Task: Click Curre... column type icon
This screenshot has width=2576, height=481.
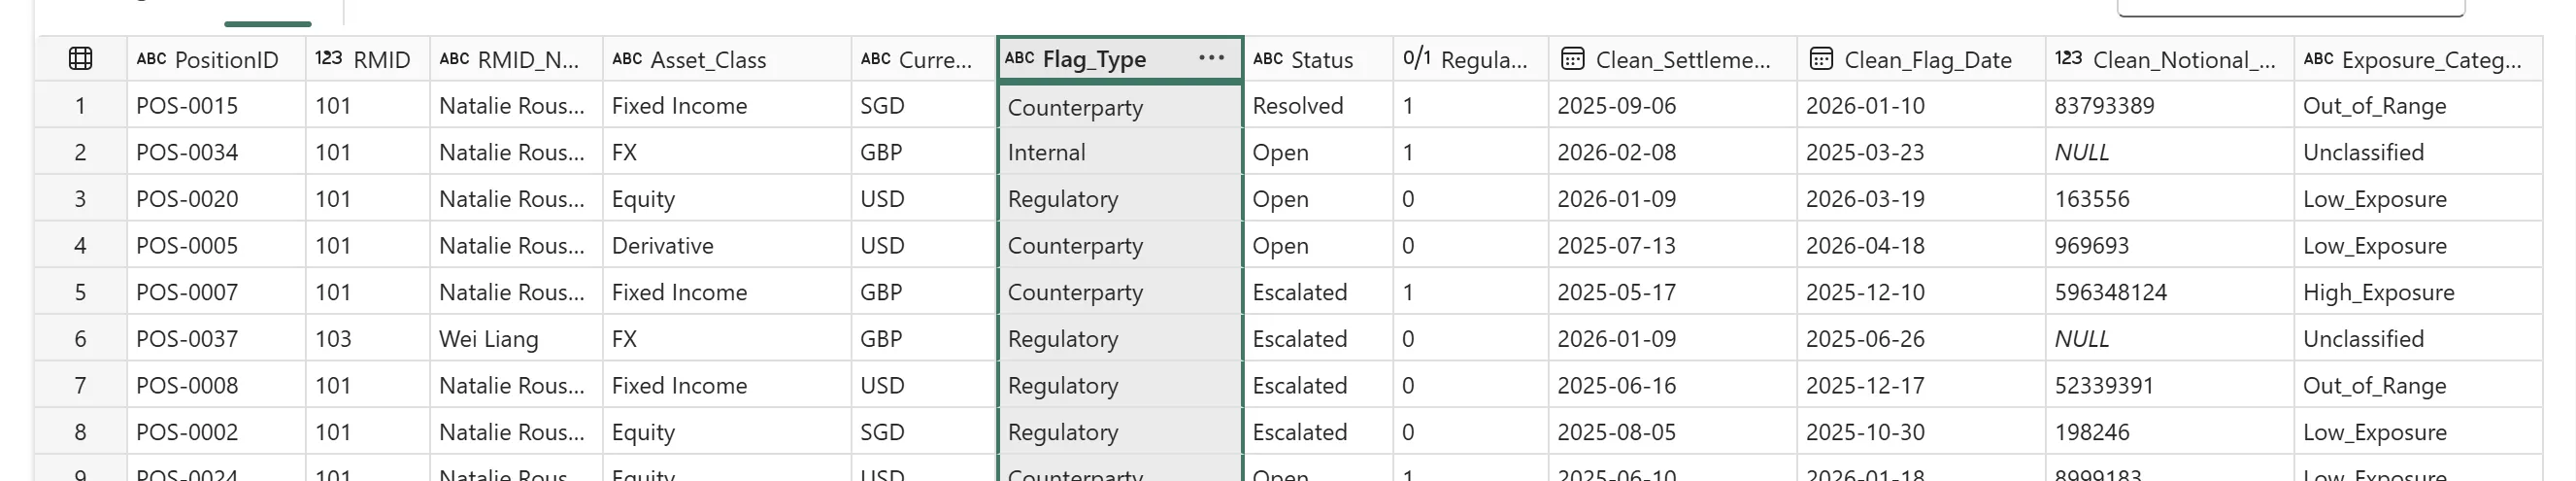Action: pos(875,59)
